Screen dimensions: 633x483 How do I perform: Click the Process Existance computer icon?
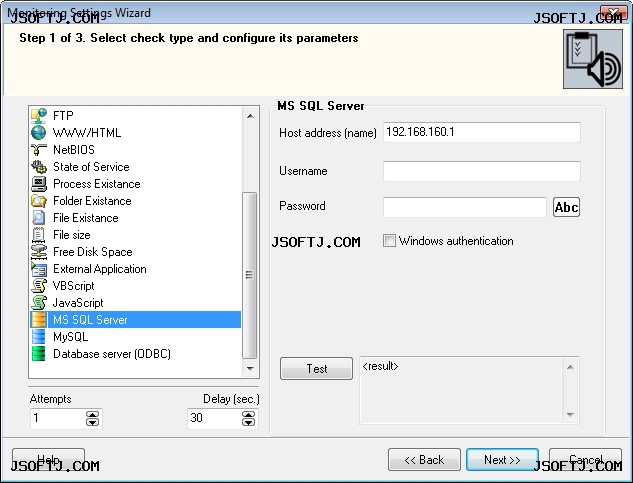[39, 184]
